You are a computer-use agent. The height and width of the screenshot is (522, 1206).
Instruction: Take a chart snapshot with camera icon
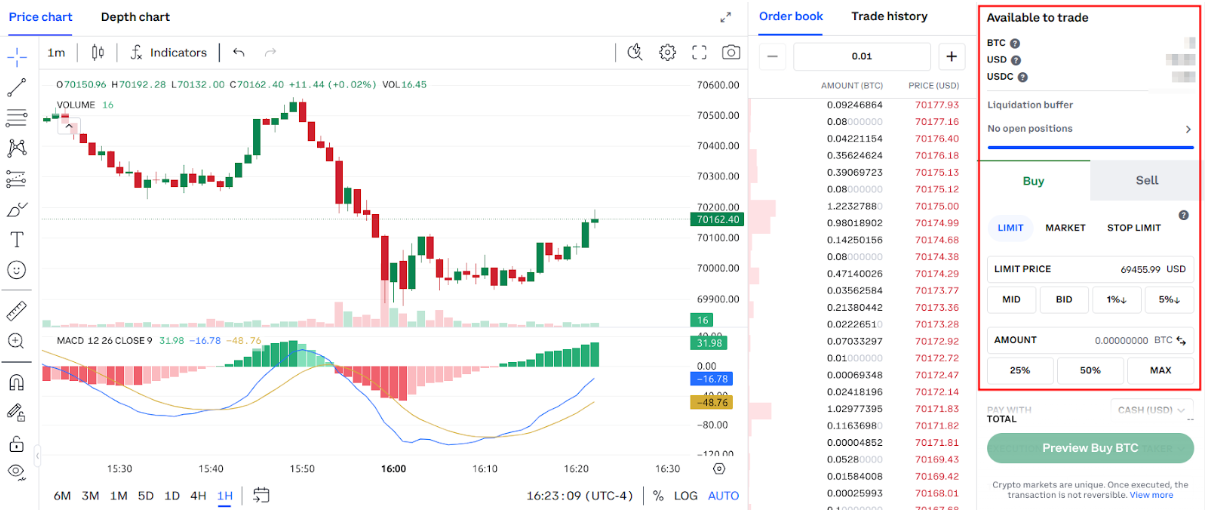click(732, 53)
